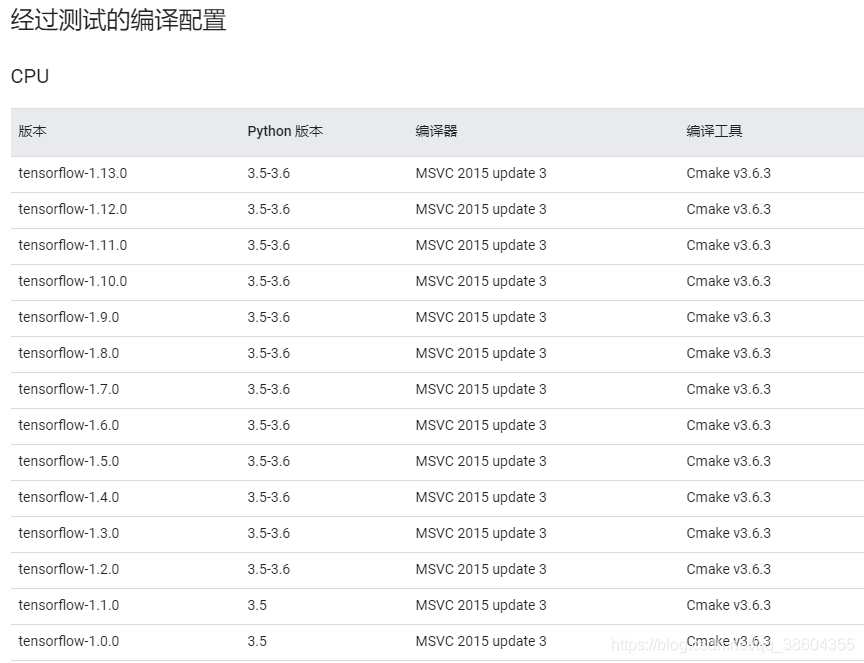Click the tensorflow-1.7.0 version cell
864x663 pixels.
pyautogui.click(x=69, y=389)
